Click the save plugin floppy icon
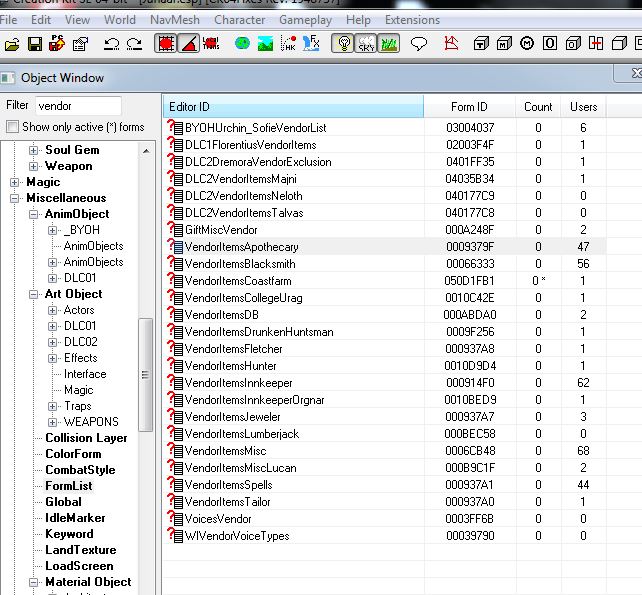642x595 pixels. (x=34, y=43)
